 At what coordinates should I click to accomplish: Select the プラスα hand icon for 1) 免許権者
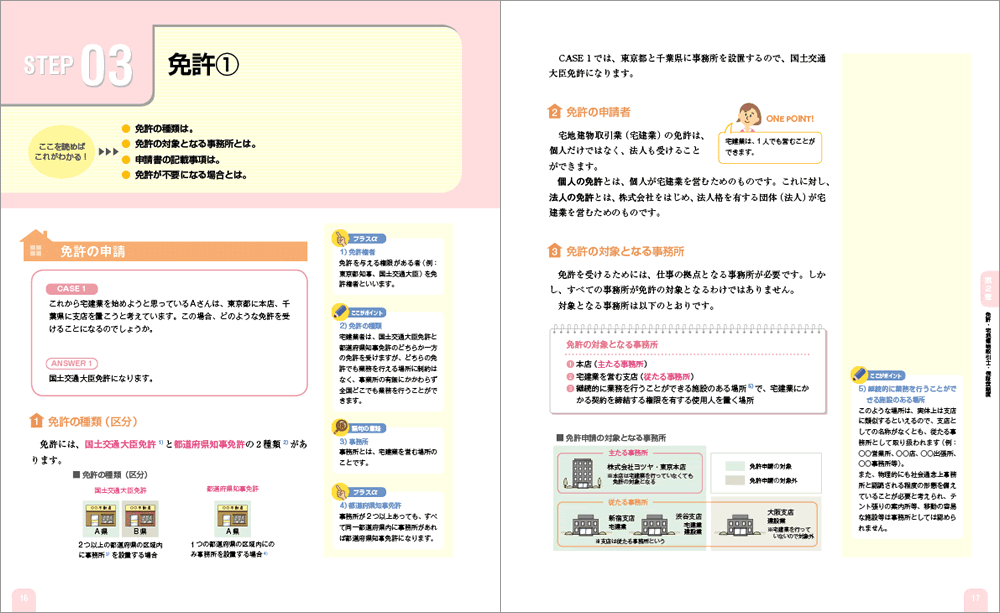pos(340,238)
